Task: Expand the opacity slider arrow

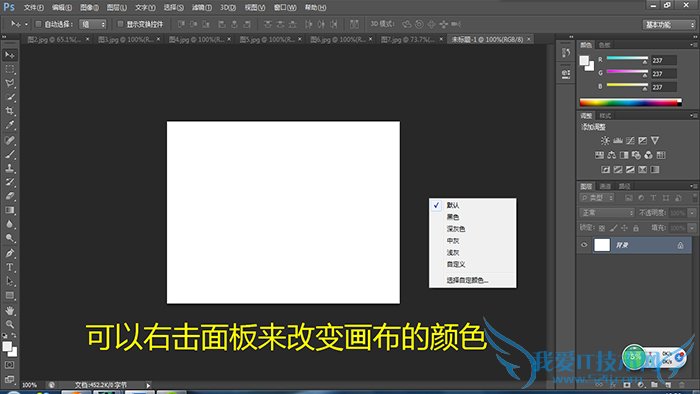Action: coord(692,213)
